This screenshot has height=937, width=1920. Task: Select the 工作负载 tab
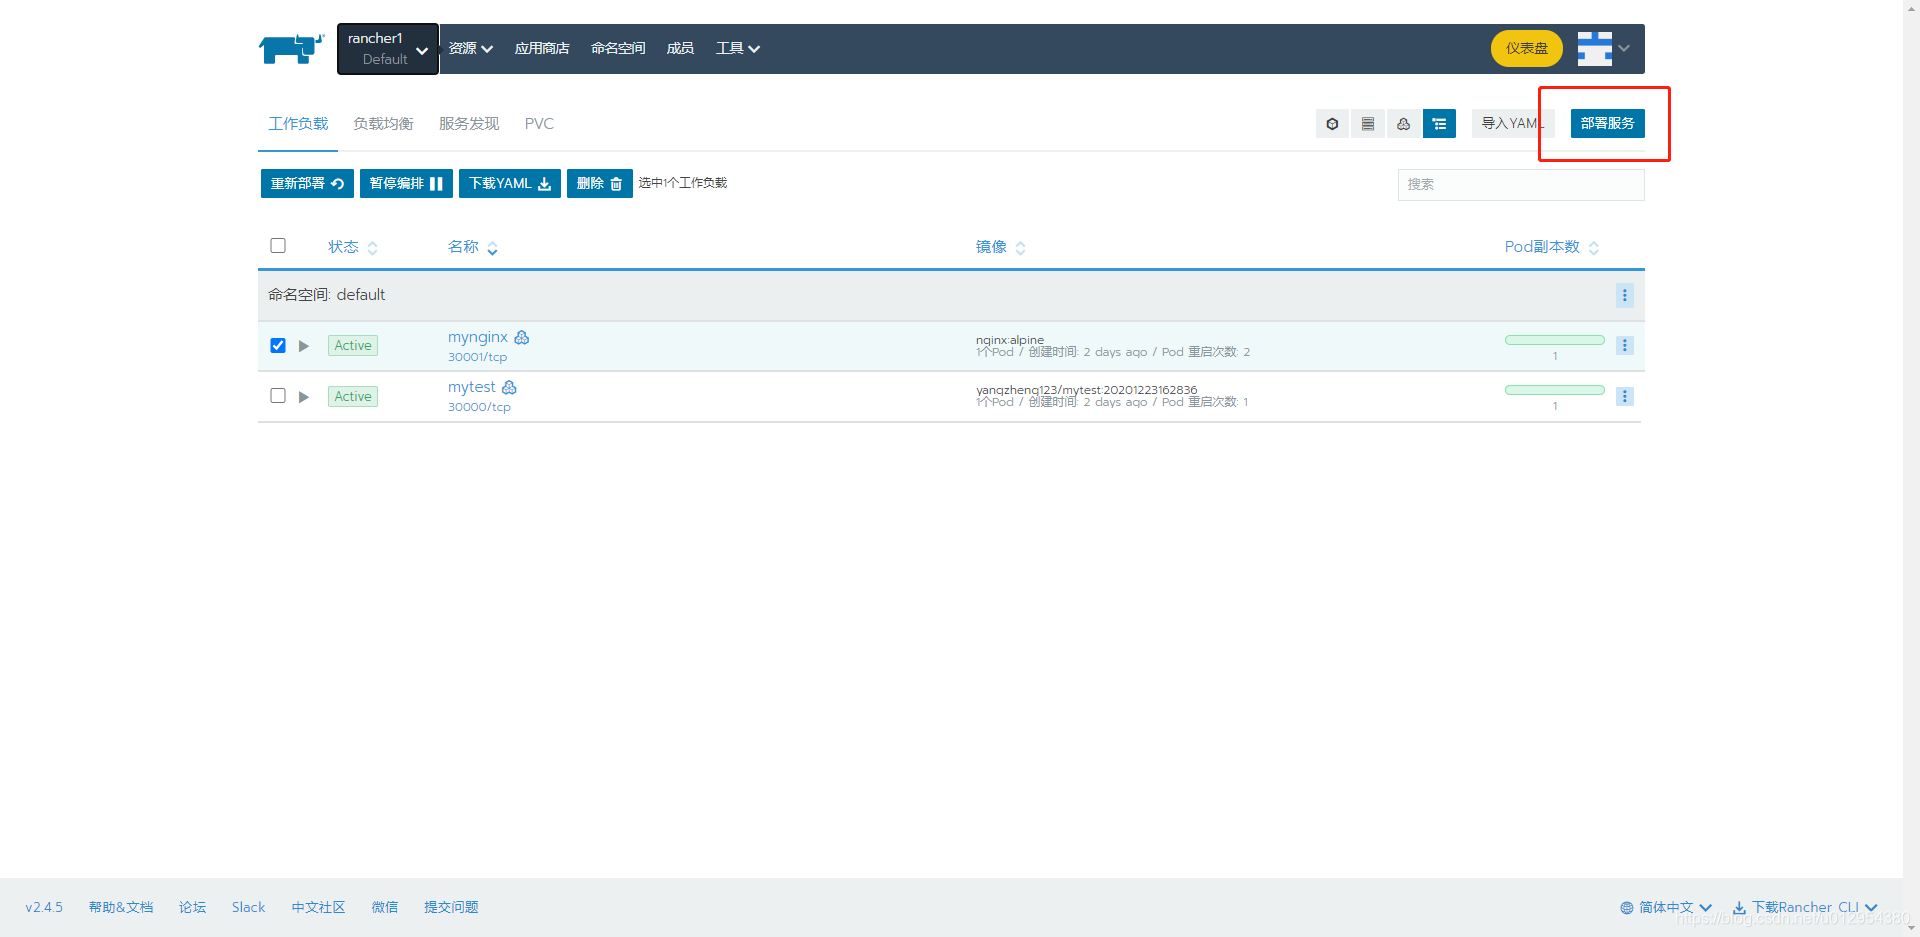coord(298,124)
